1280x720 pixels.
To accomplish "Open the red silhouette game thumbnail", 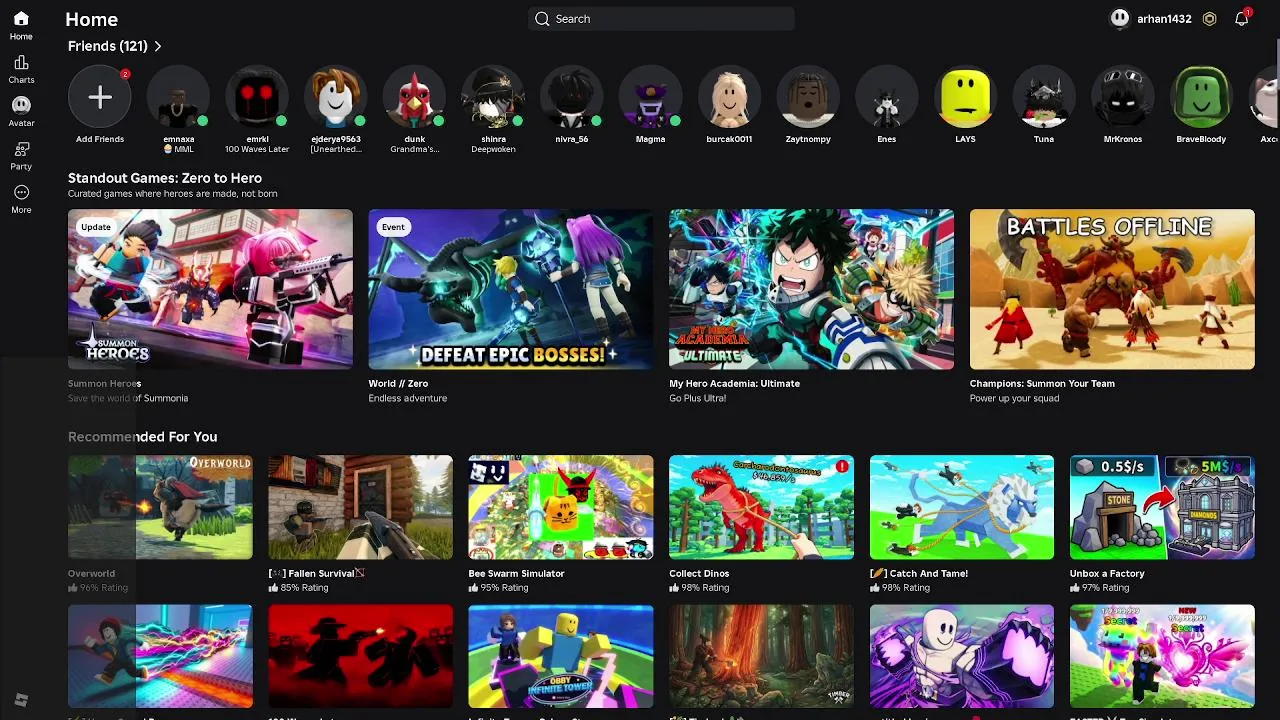I will [360, 656].
